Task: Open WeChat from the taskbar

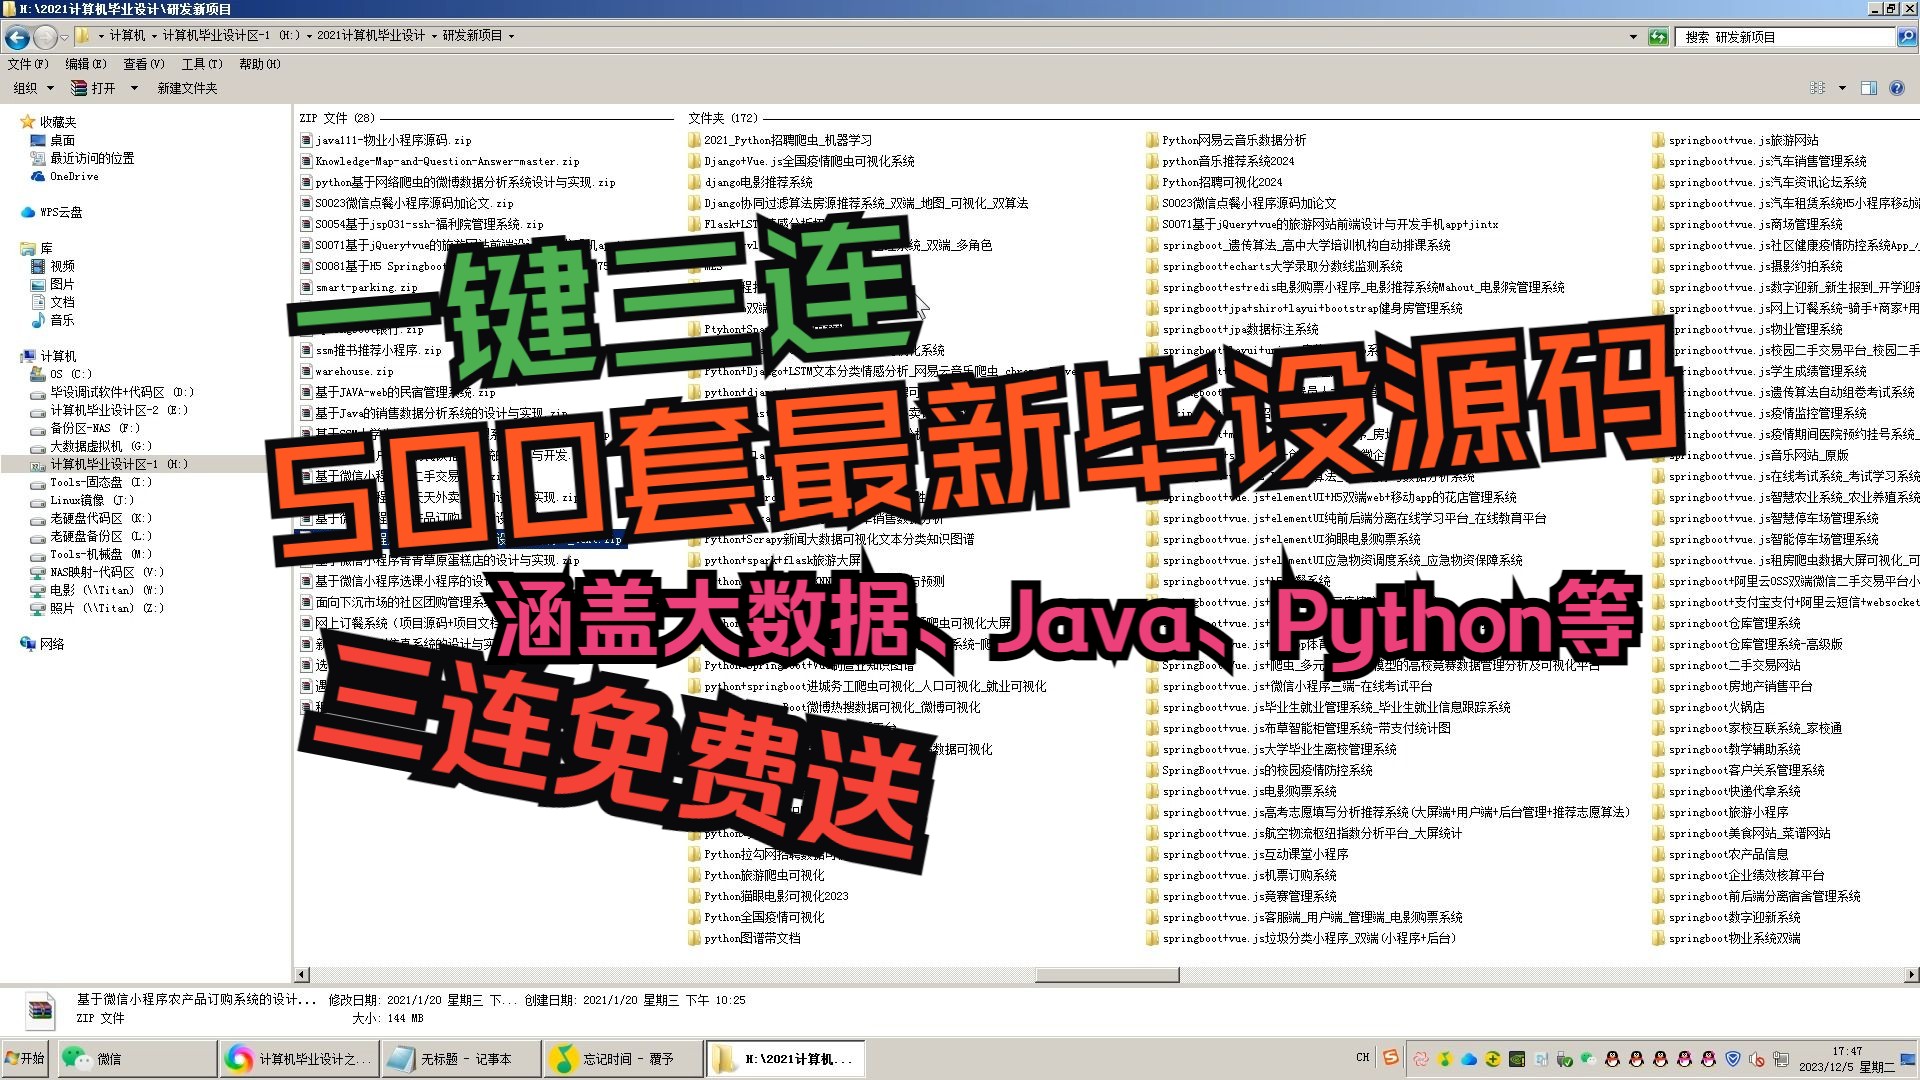Action: [x=108, y=1058]
